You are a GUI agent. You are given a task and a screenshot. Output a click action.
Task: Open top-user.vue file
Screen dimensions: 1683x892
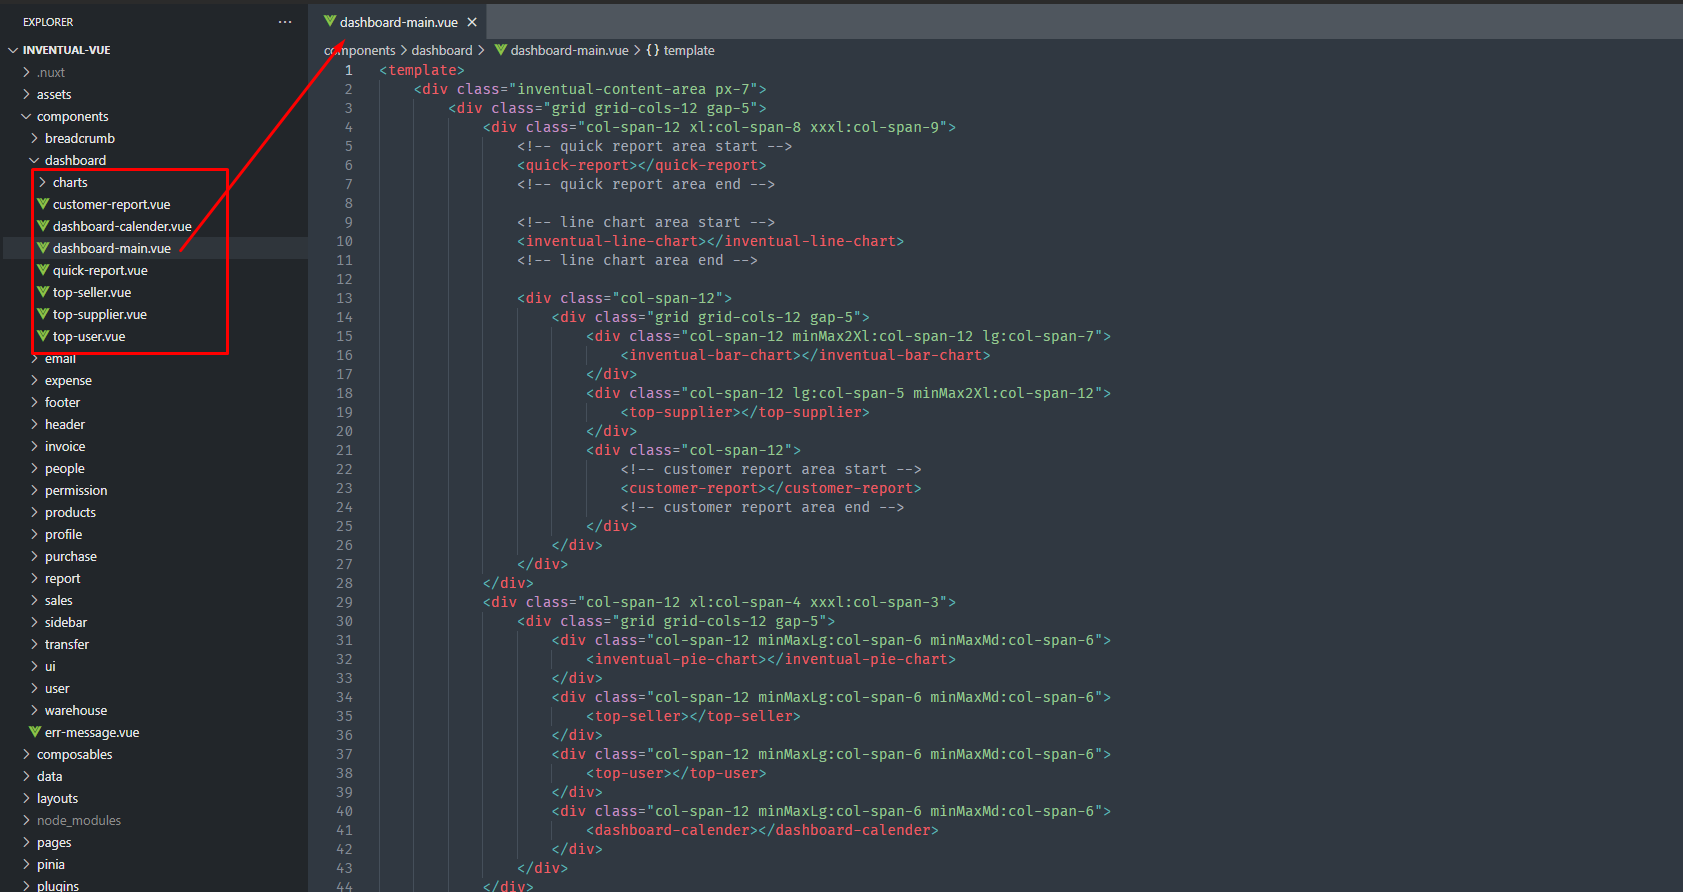click(x=89, y=336)
